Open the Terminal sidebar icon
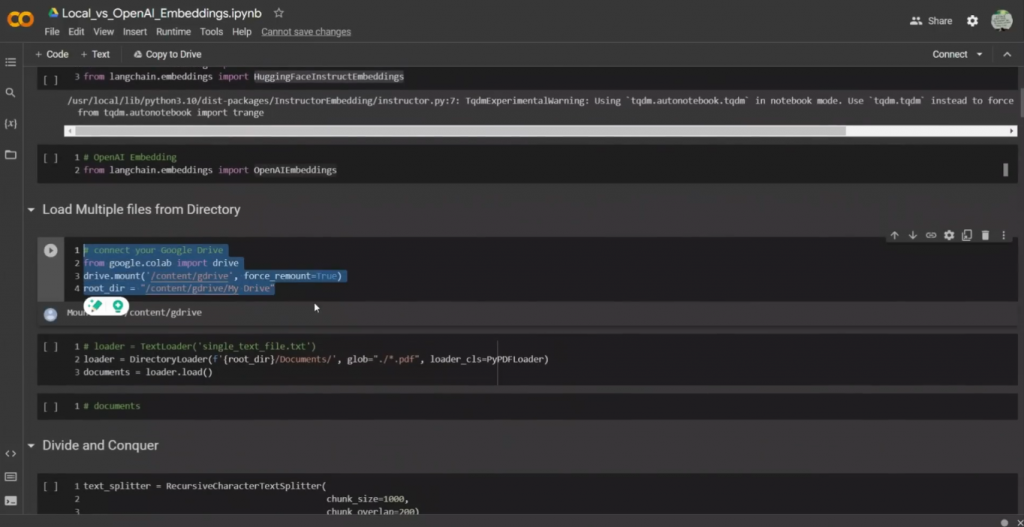Viewport: 1024px width, 527px height. click(x=10, y=501)
